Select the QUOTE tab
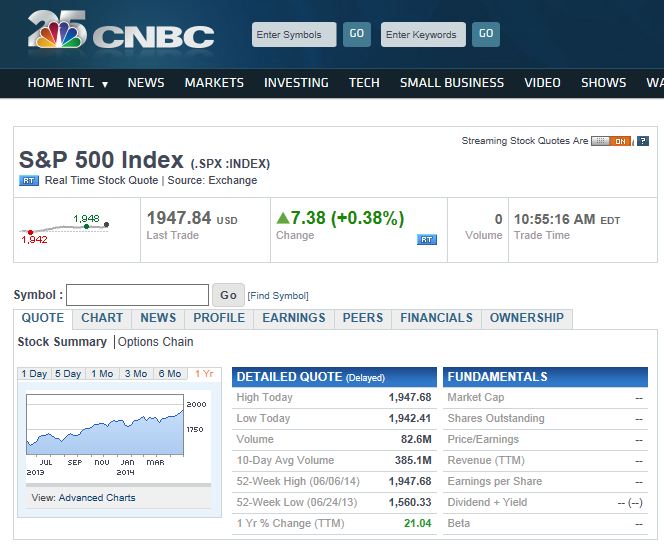The image size is (664, 547). click(43, 318)
